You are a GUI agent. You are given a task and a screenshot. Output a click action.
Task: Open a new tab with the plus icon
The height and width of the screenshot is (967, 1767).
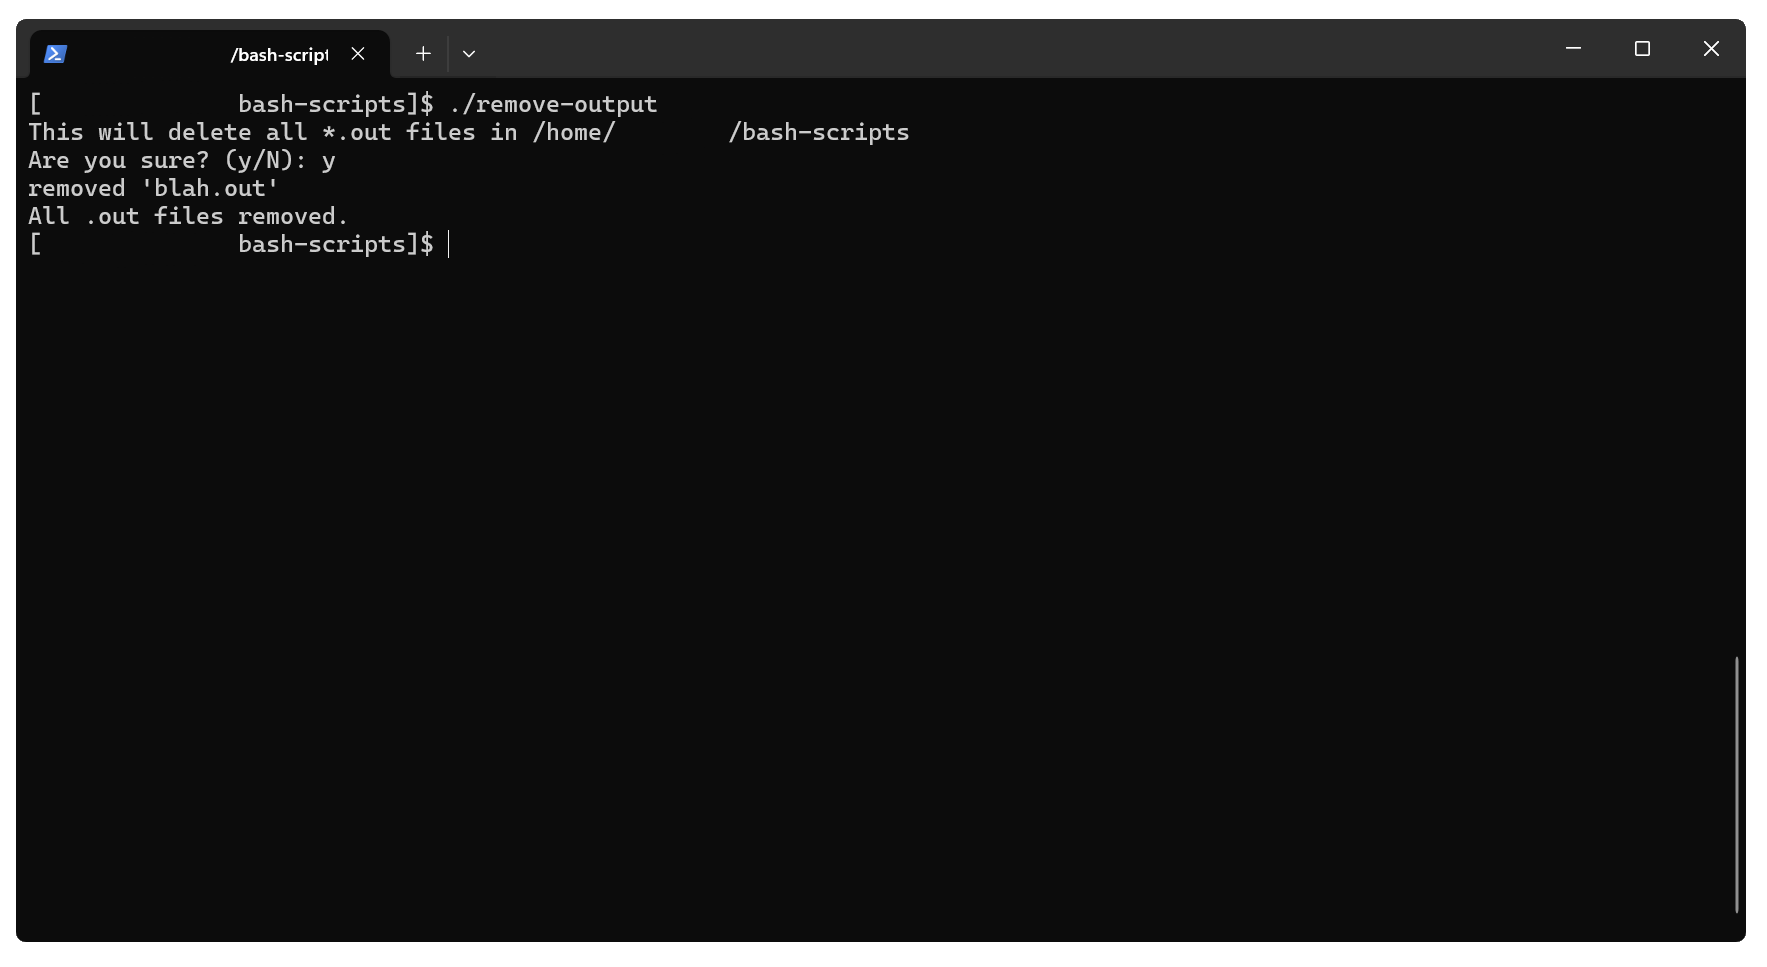point(423,54)
